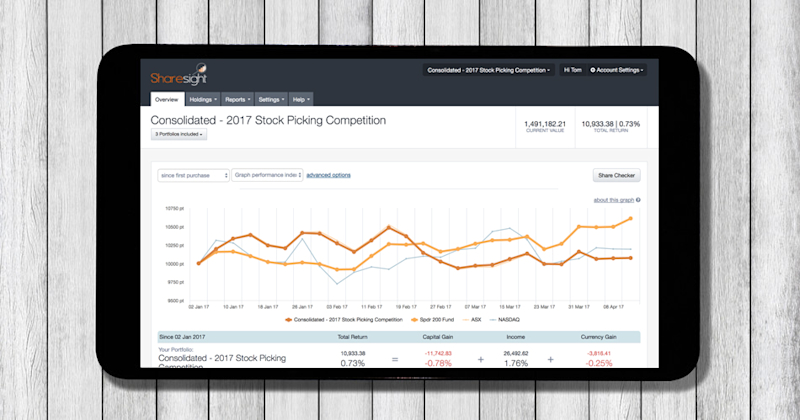Open the about this graph link
This screenshot has height=420, width=800.
(x=614, y=200)
